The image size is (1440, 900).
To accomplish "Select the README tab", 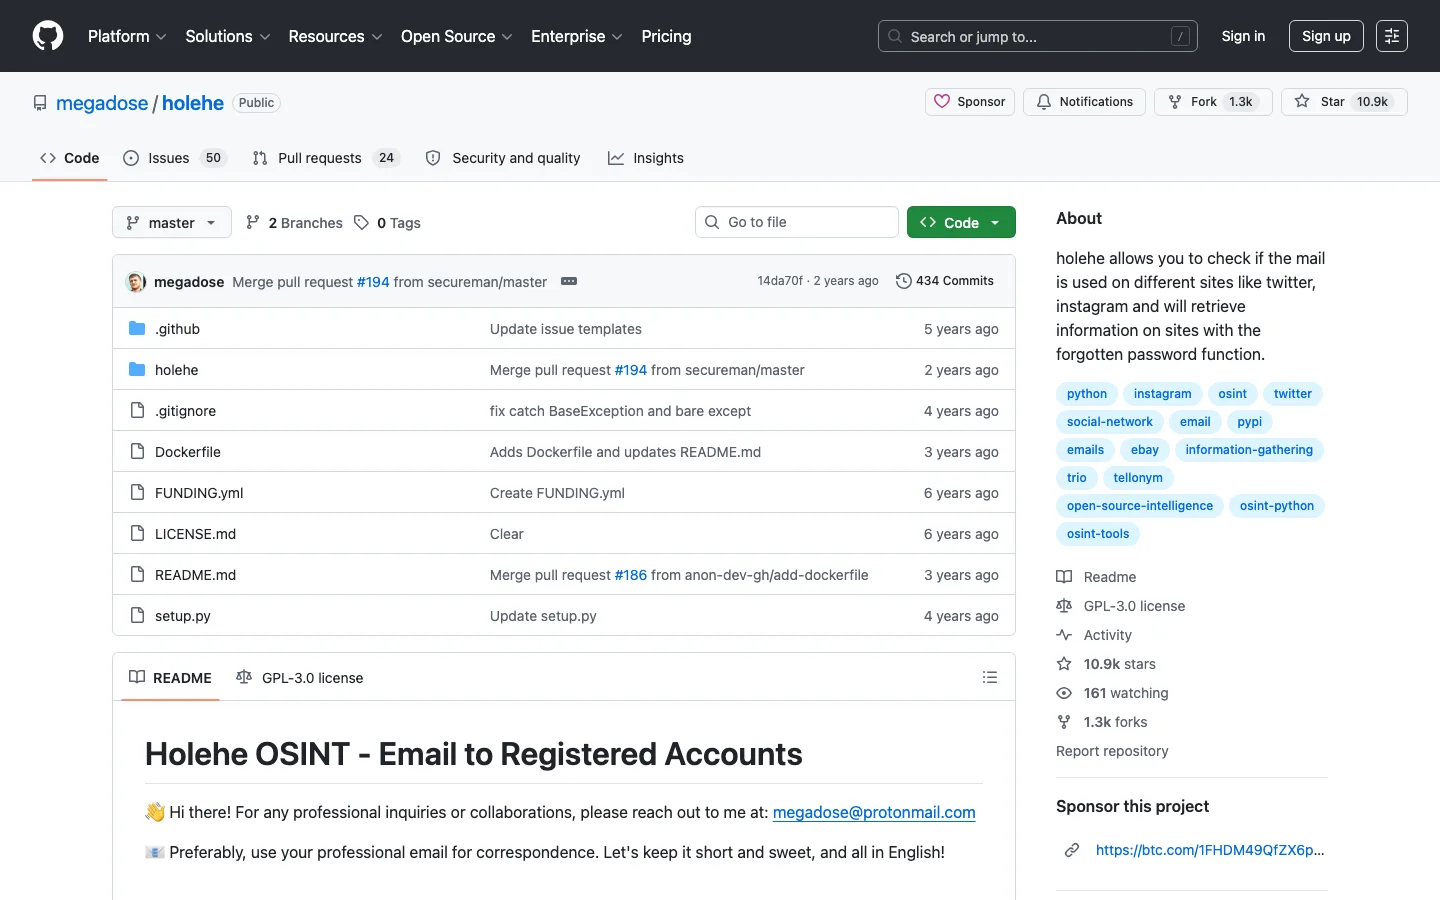I will pyautogui.click(x=170, y=677).
